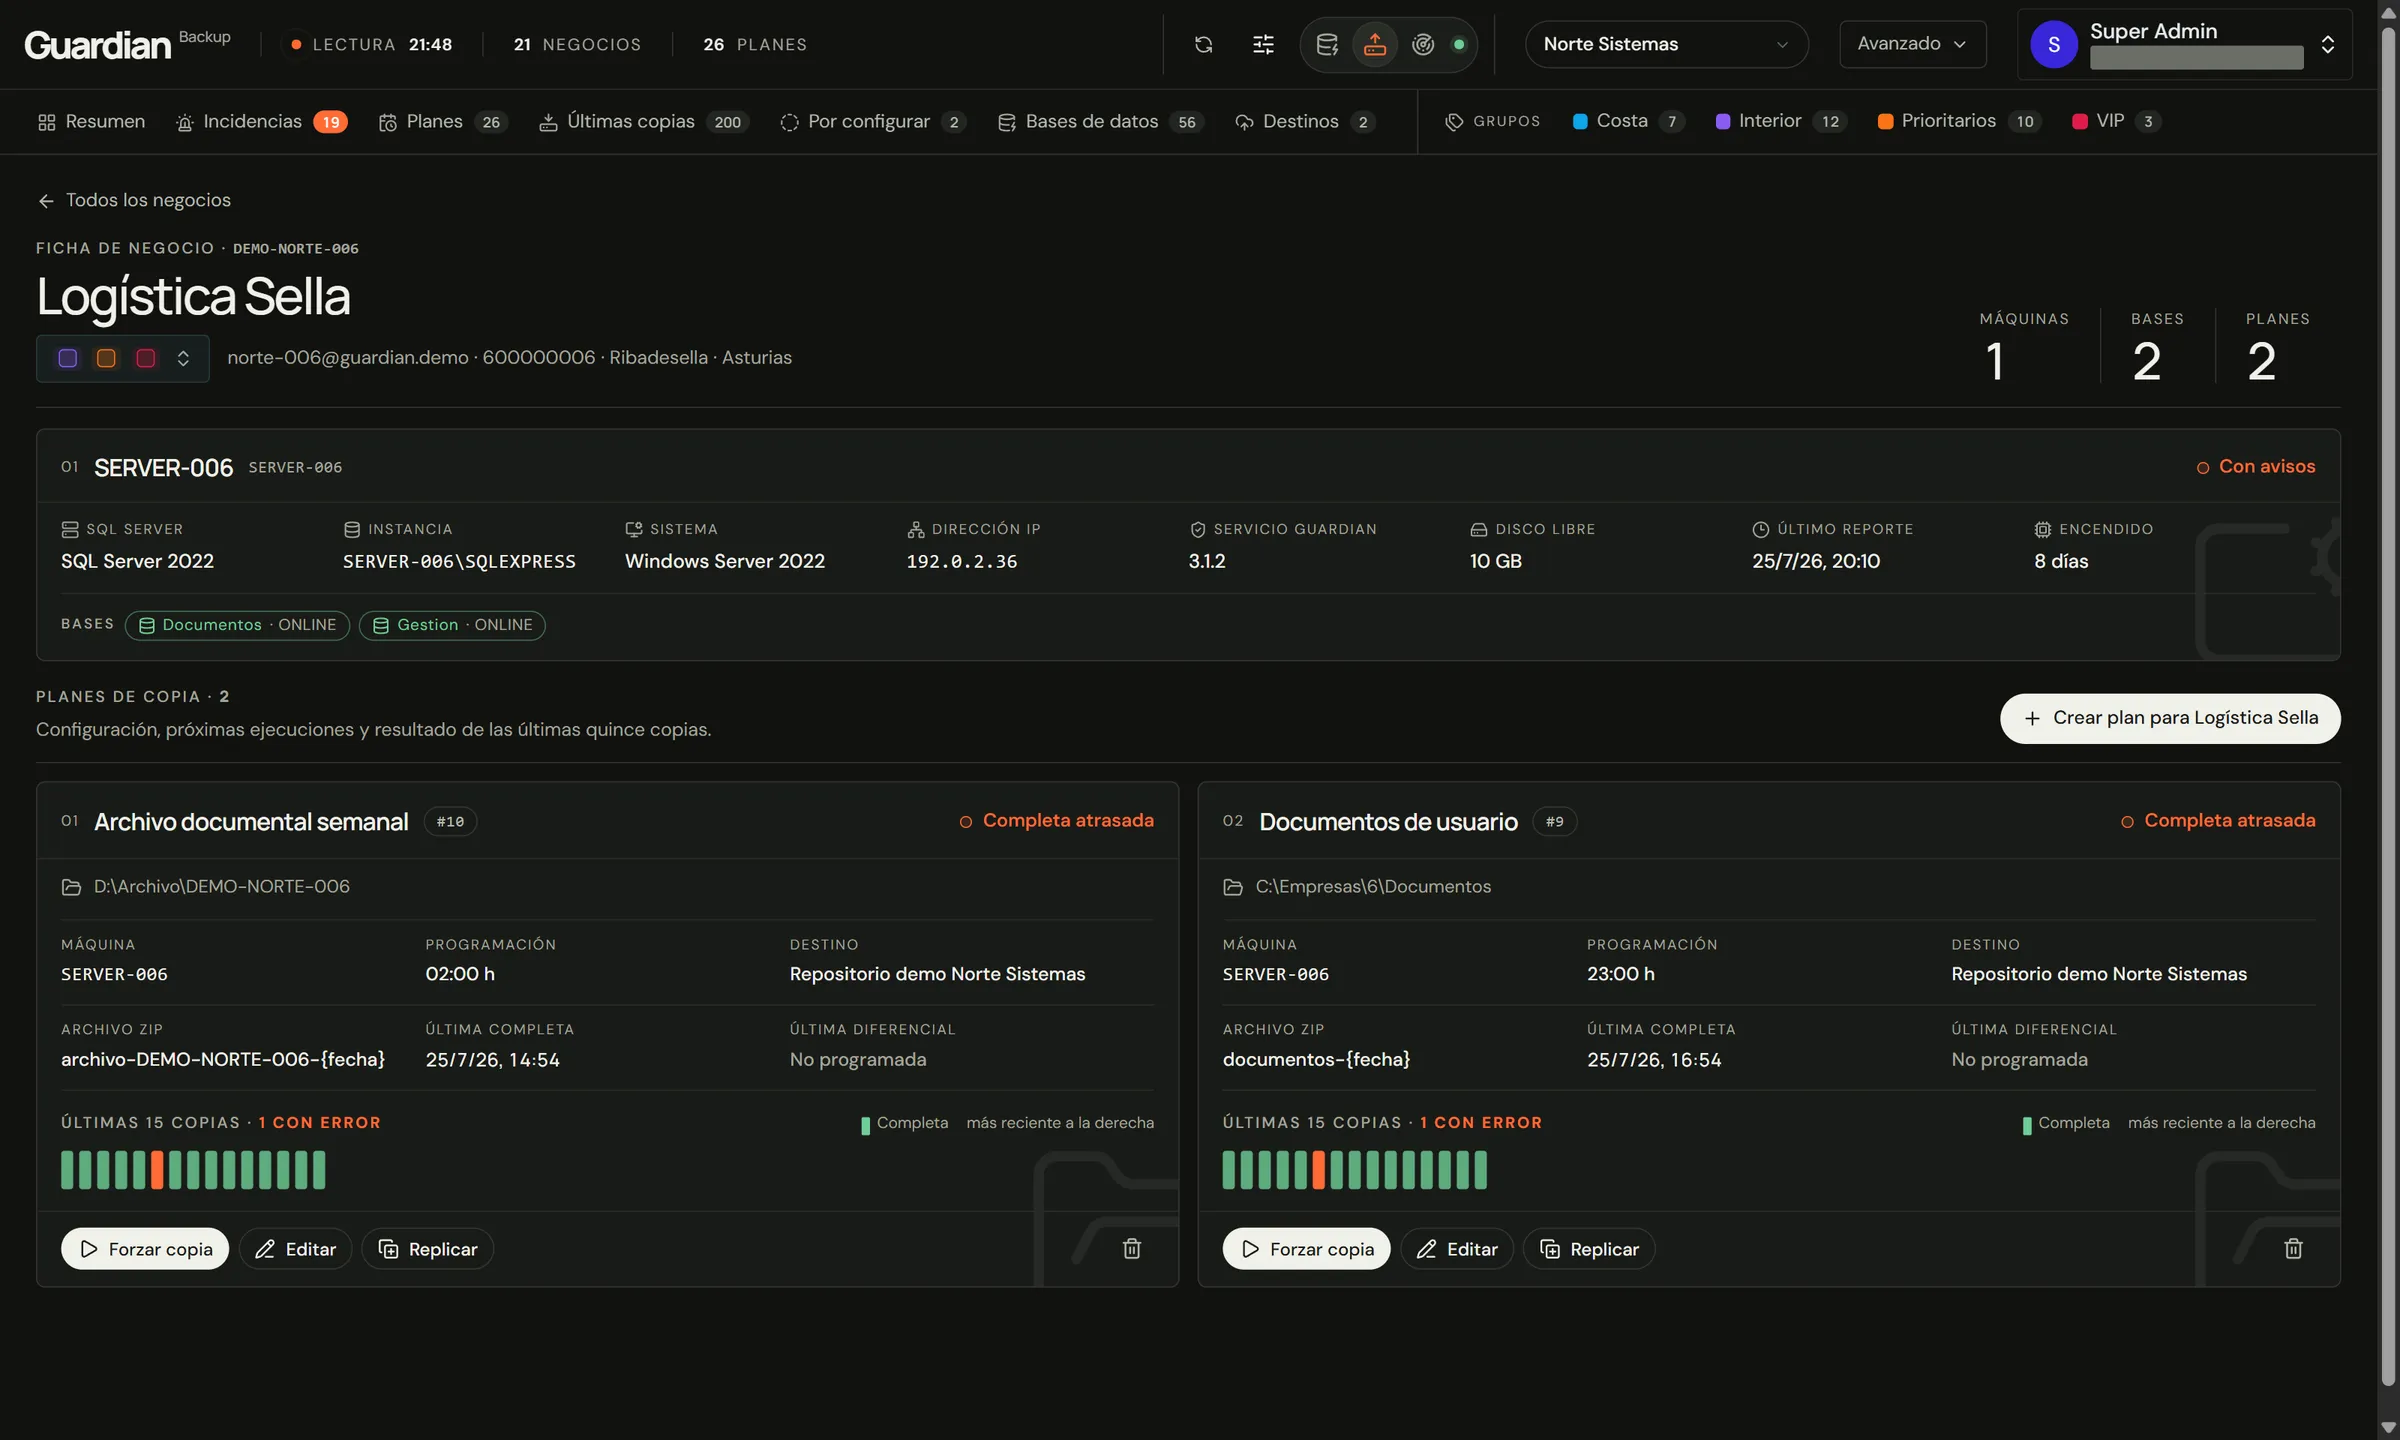The width and height of the screenshot is (2400, 1440).
Task: Open the sliders settings icon
Action: (1263, 44)
